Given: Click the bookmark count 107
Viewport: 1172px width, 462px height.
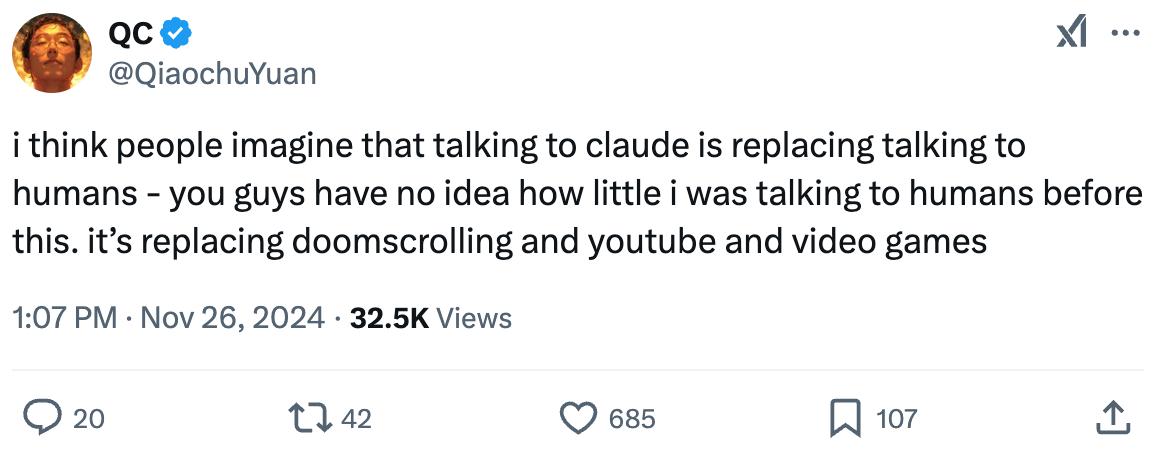Looking at the screenshot, I should 896,418.
